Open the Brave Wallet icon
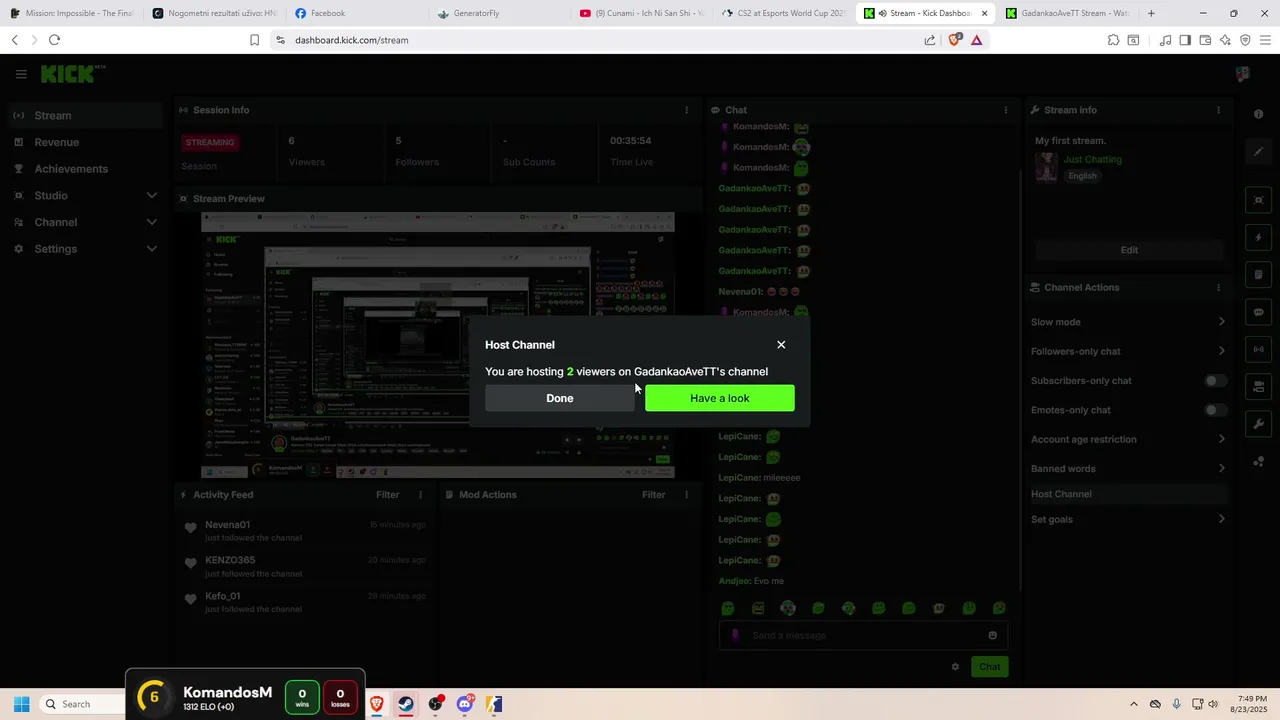 [x=1205, y=40]
